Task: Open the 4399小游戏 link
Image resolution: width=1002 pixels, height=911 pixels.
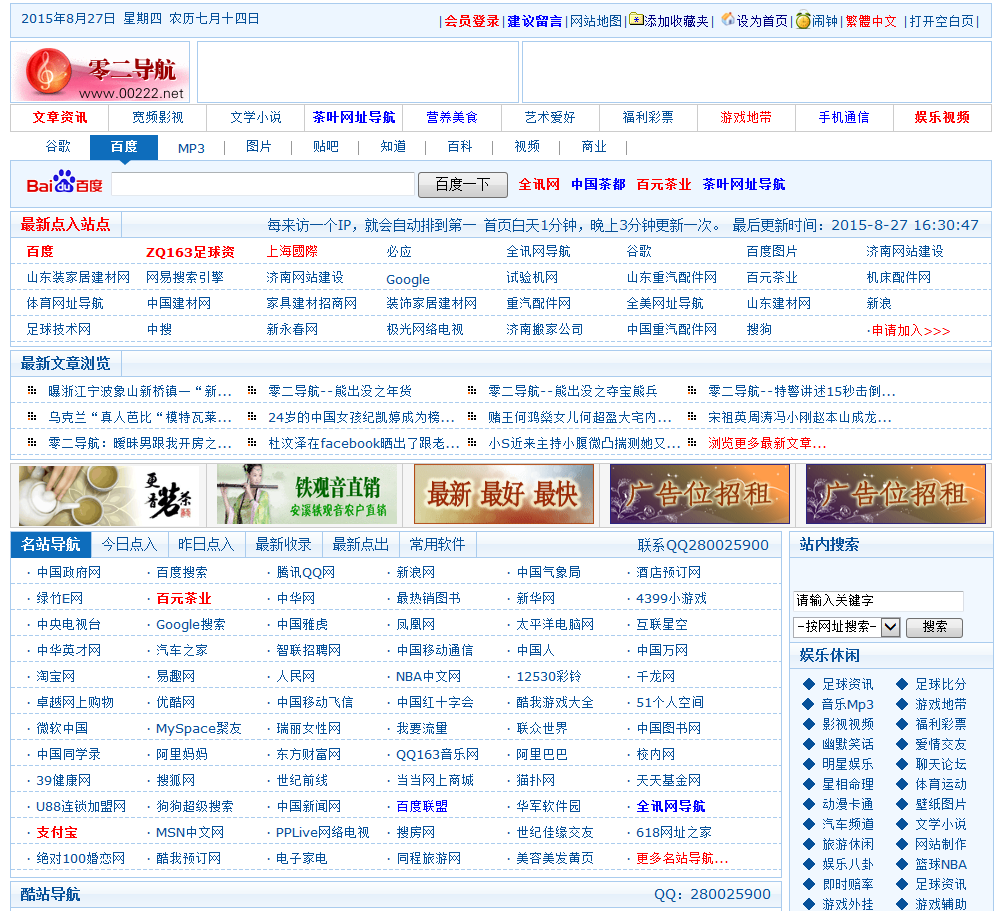Action: 671,599
